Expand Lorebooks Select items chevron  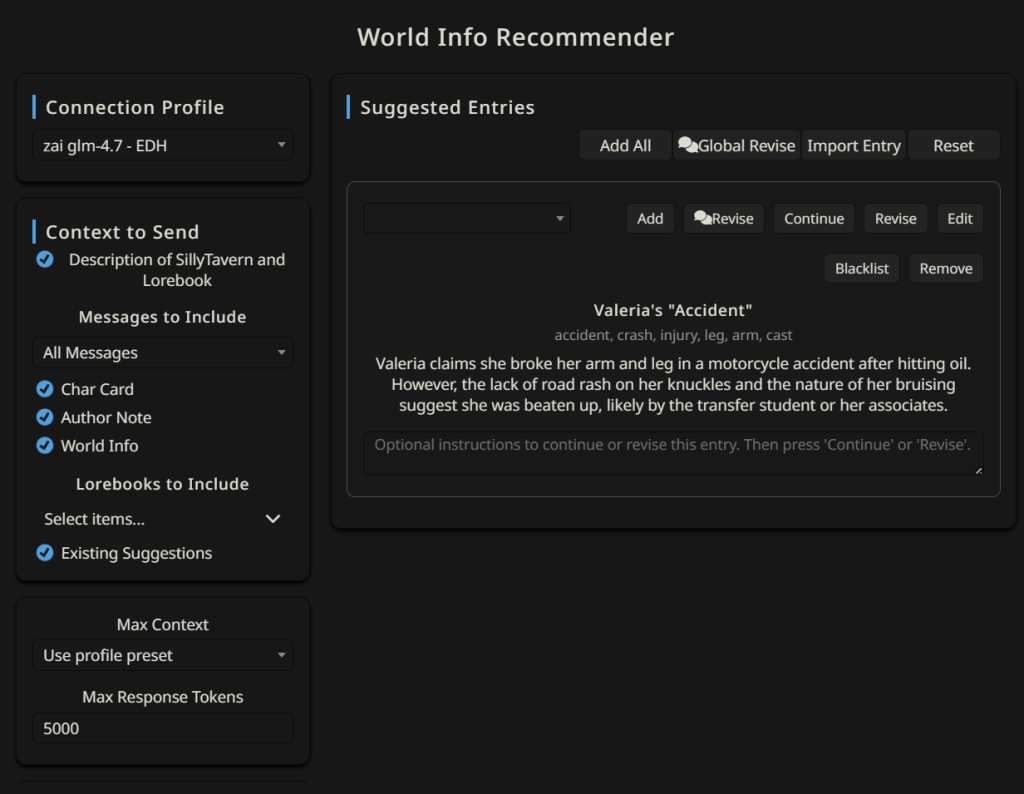point(273,519)
